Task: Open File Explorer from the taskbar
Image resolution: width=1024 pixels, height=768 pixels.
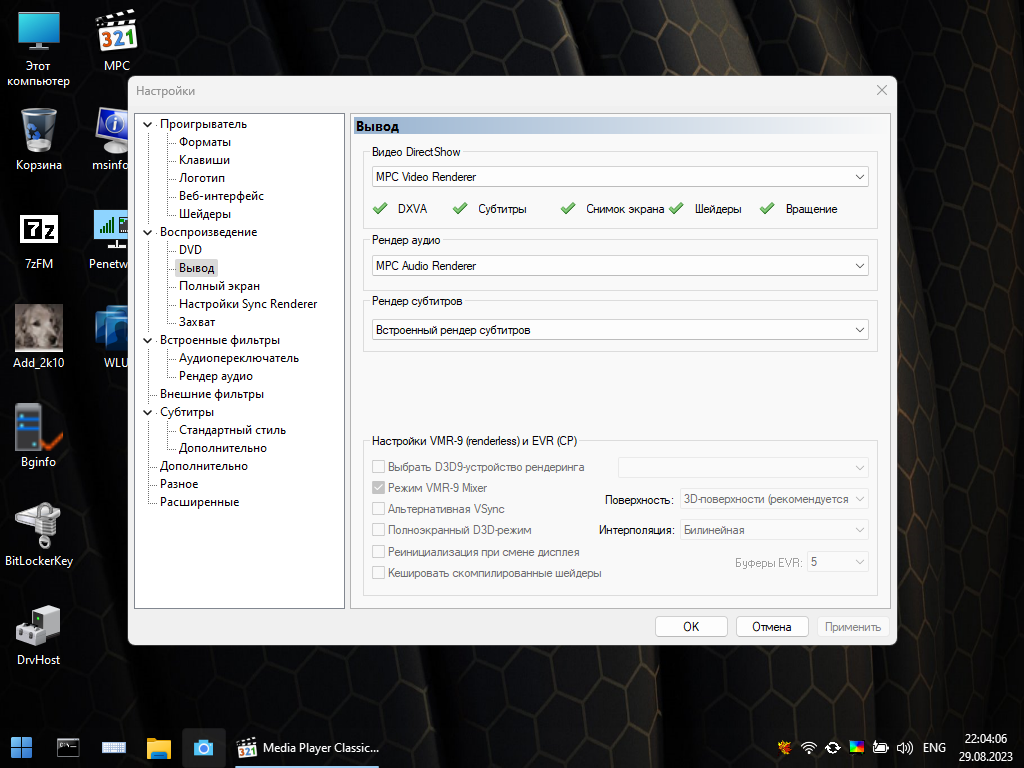Action: pyautogui.click(x=159, y=748)
